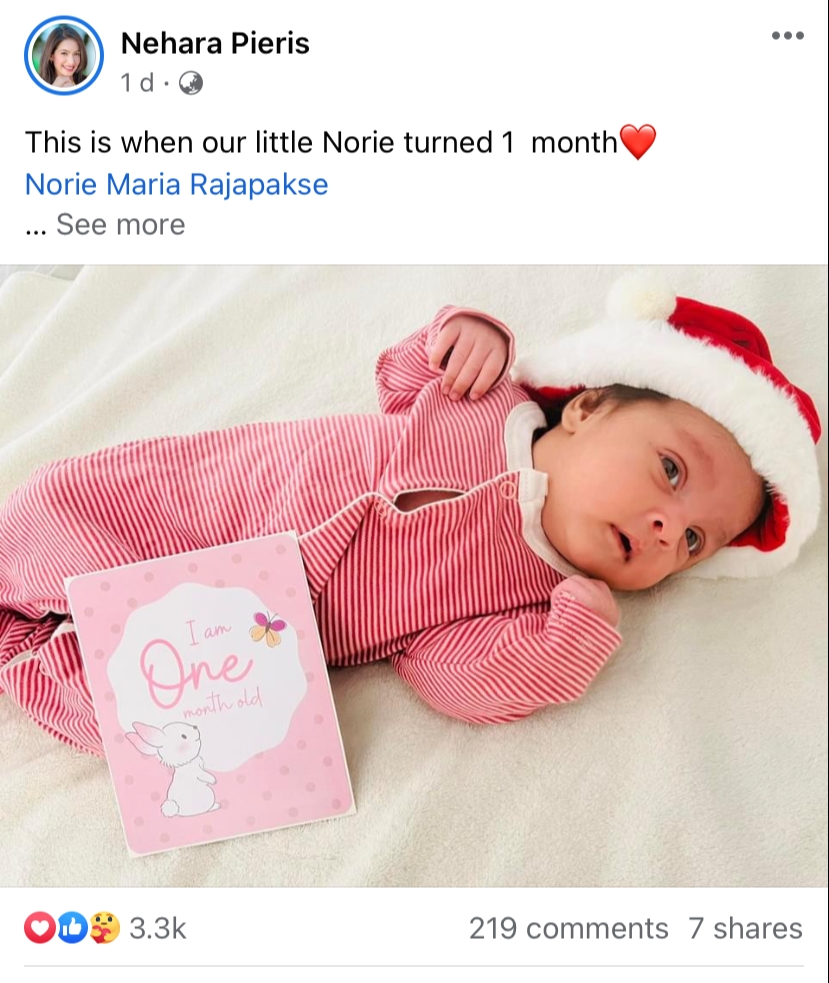View the 3.3k reactions list
The height and width of the screenshot is (983, 829).
158,928
